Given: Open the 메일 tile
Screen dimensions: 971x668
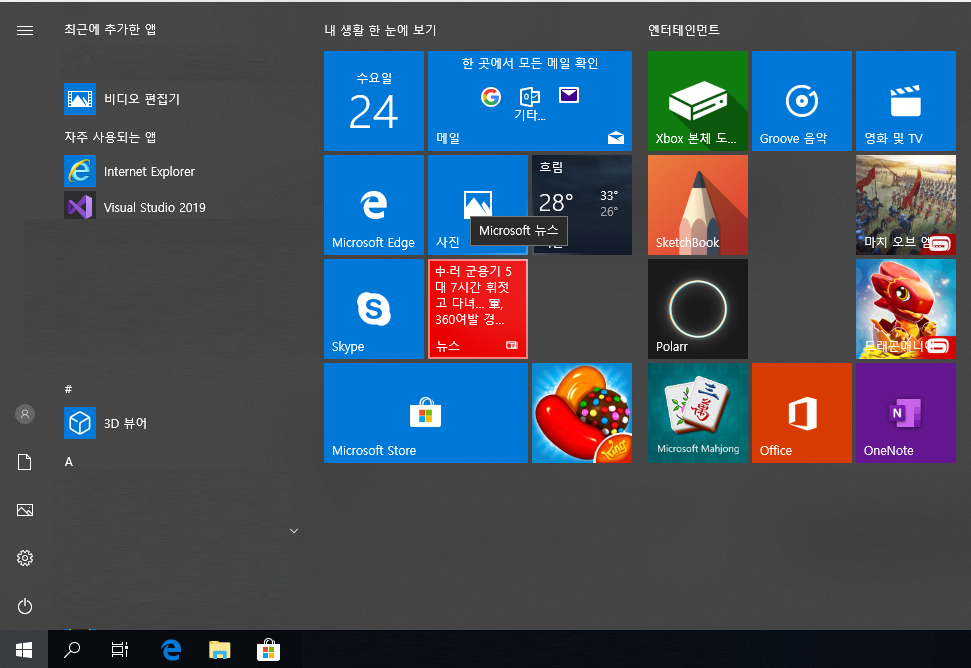Looking at the screenshot, I should 530,101.
